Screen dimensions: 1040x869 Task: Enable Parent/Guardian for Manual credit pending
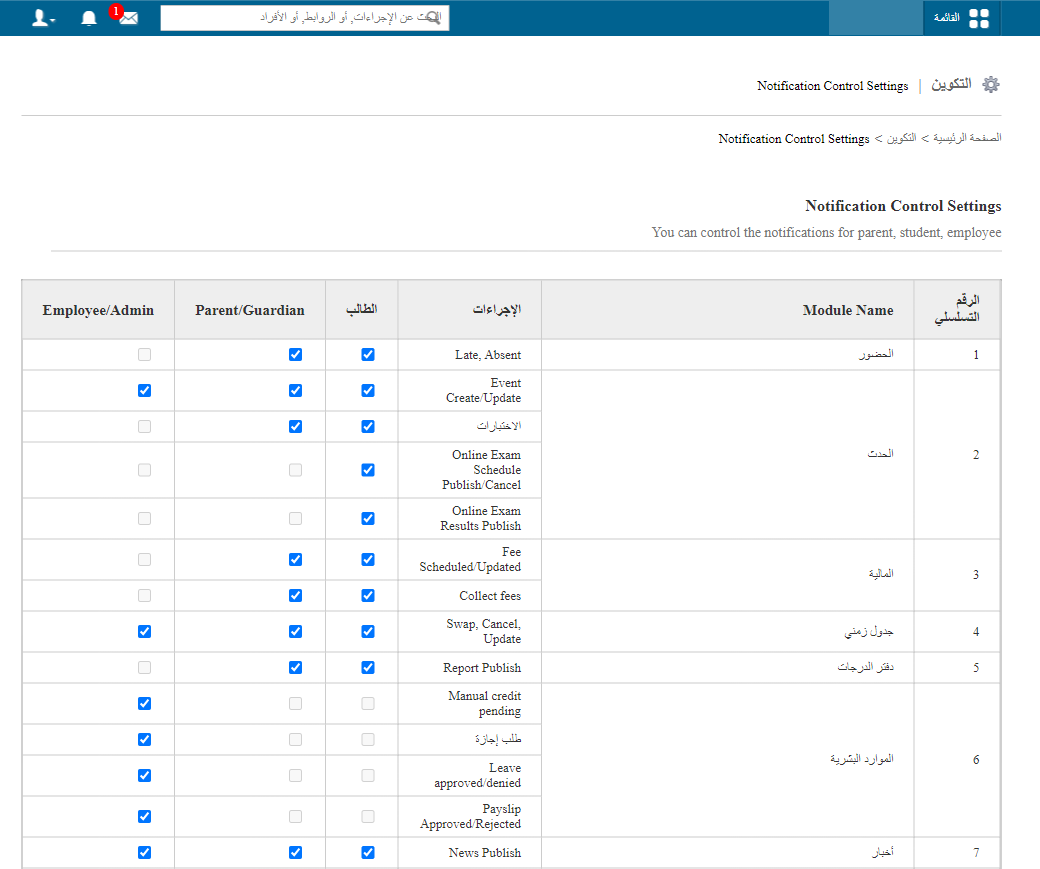pos(295,703)
